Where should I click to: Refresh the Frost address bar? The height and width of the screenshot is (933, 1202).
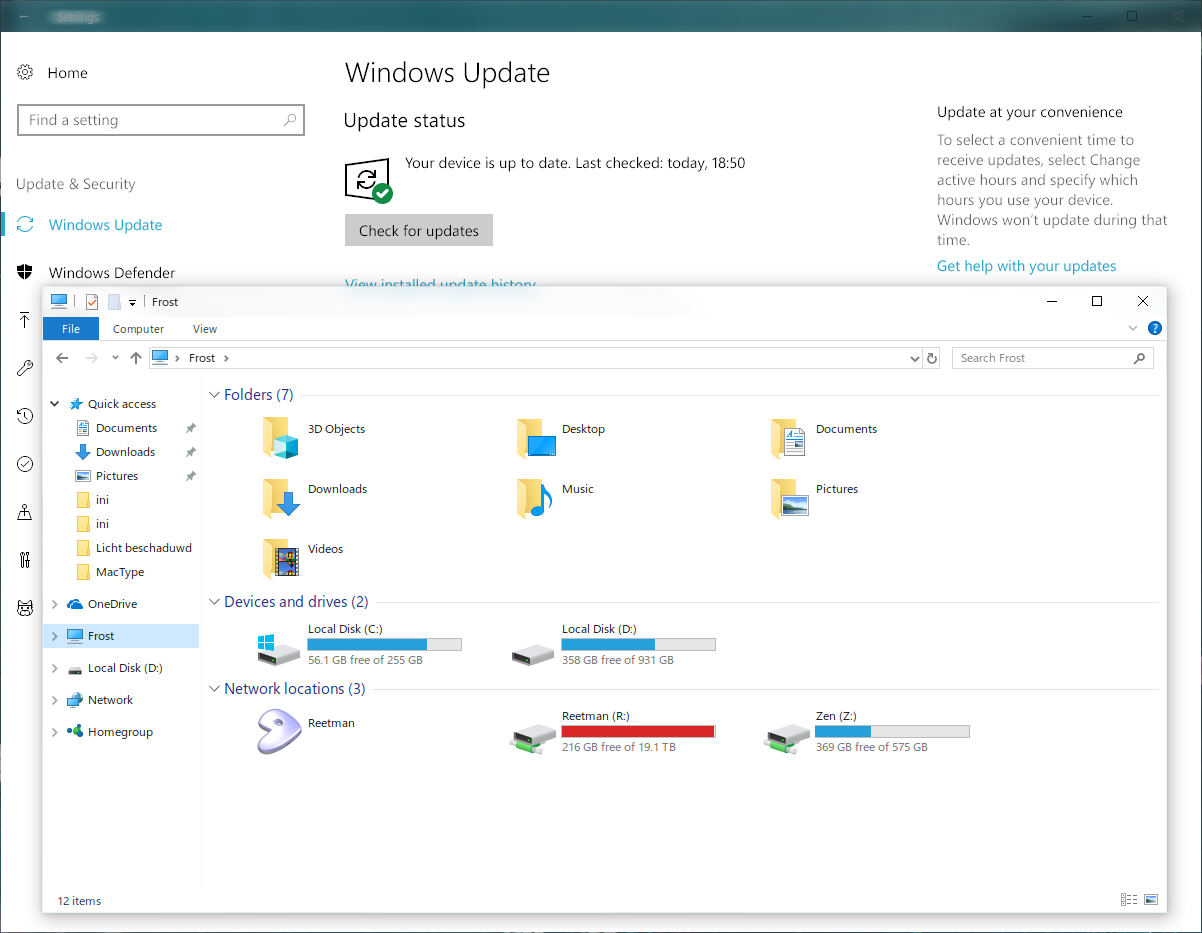(x=932, y=358)
